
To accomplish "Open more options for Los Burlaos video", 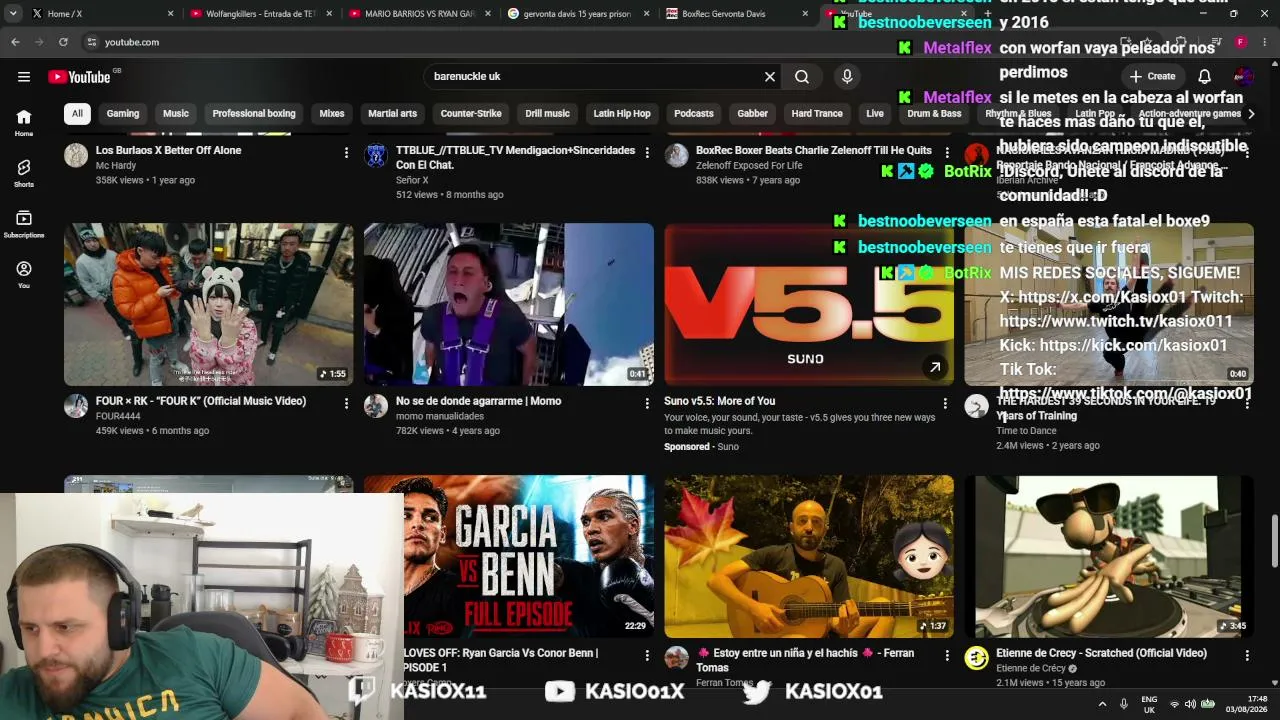I will point(346,153).
